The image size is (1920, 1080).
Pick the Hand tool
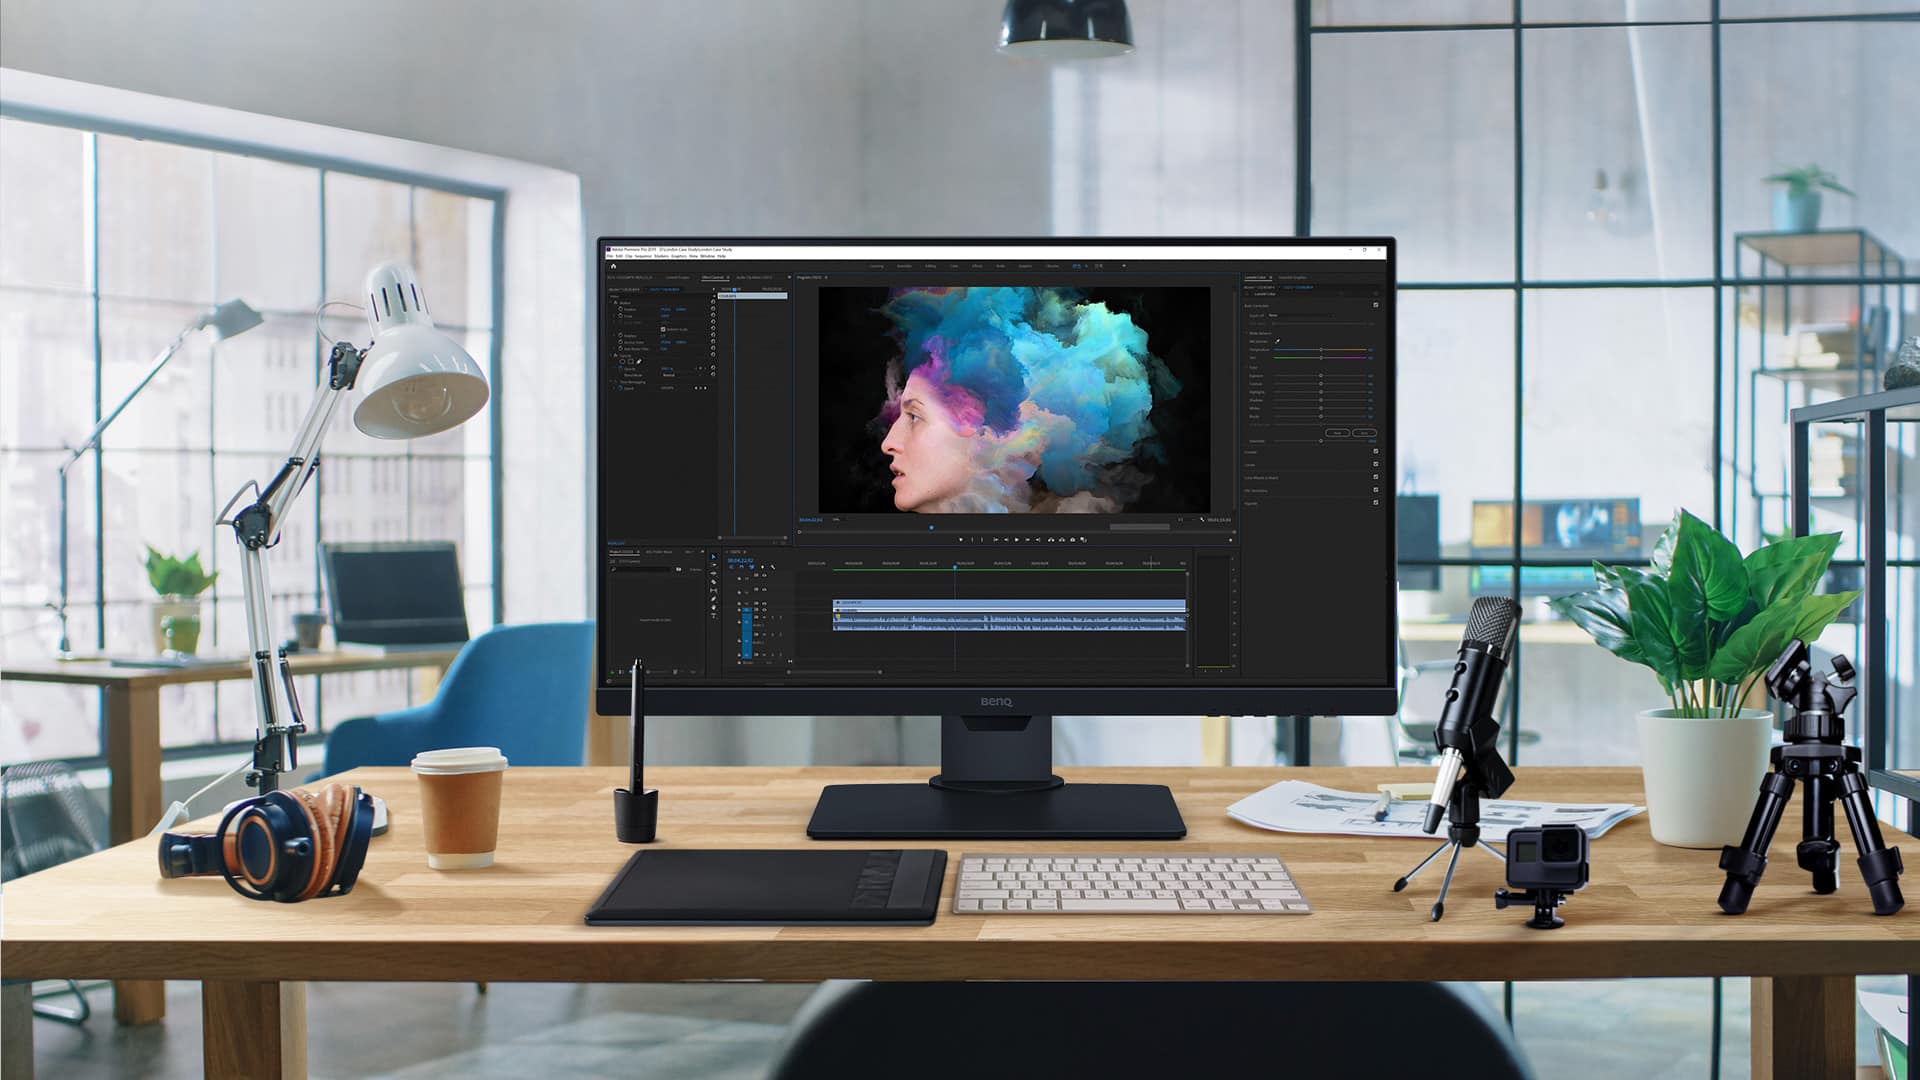[x=714, y=607]
